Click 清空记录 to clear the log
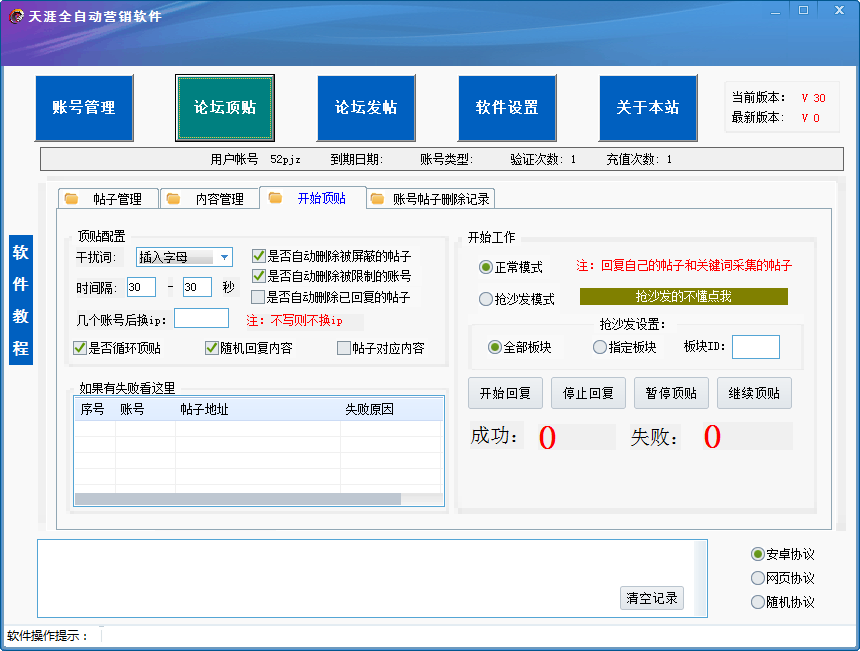The height and width of the screenshot is (651, 860). click(x=652, y=598)
